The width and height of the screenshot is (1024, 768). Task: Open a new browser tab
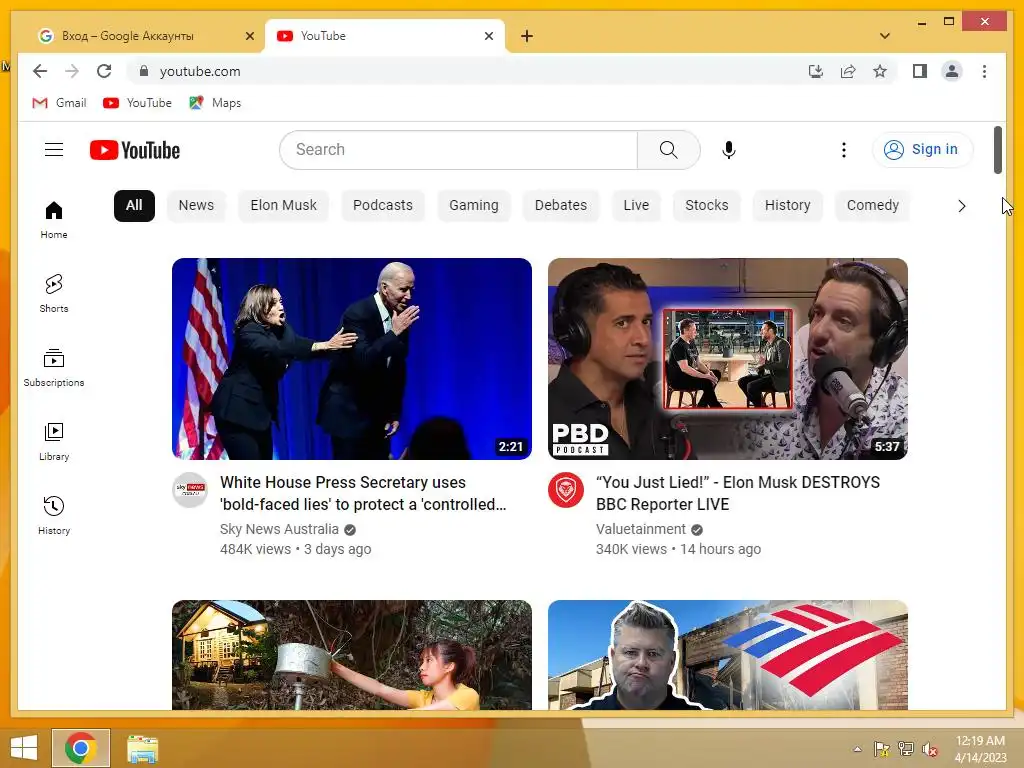[x=527, y=36]
